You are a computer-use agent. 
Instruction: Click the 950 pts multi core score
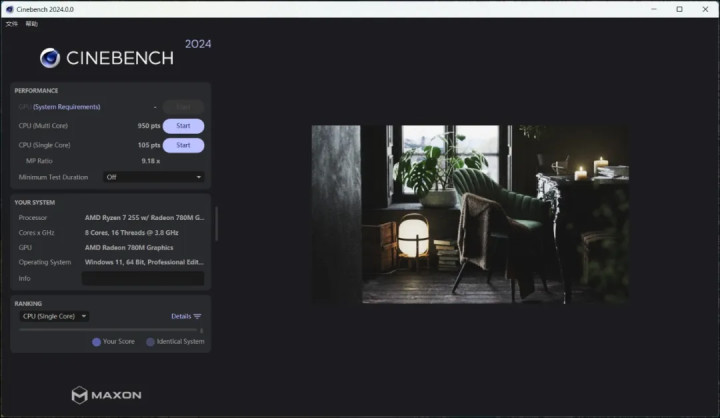tap(149, 125)
